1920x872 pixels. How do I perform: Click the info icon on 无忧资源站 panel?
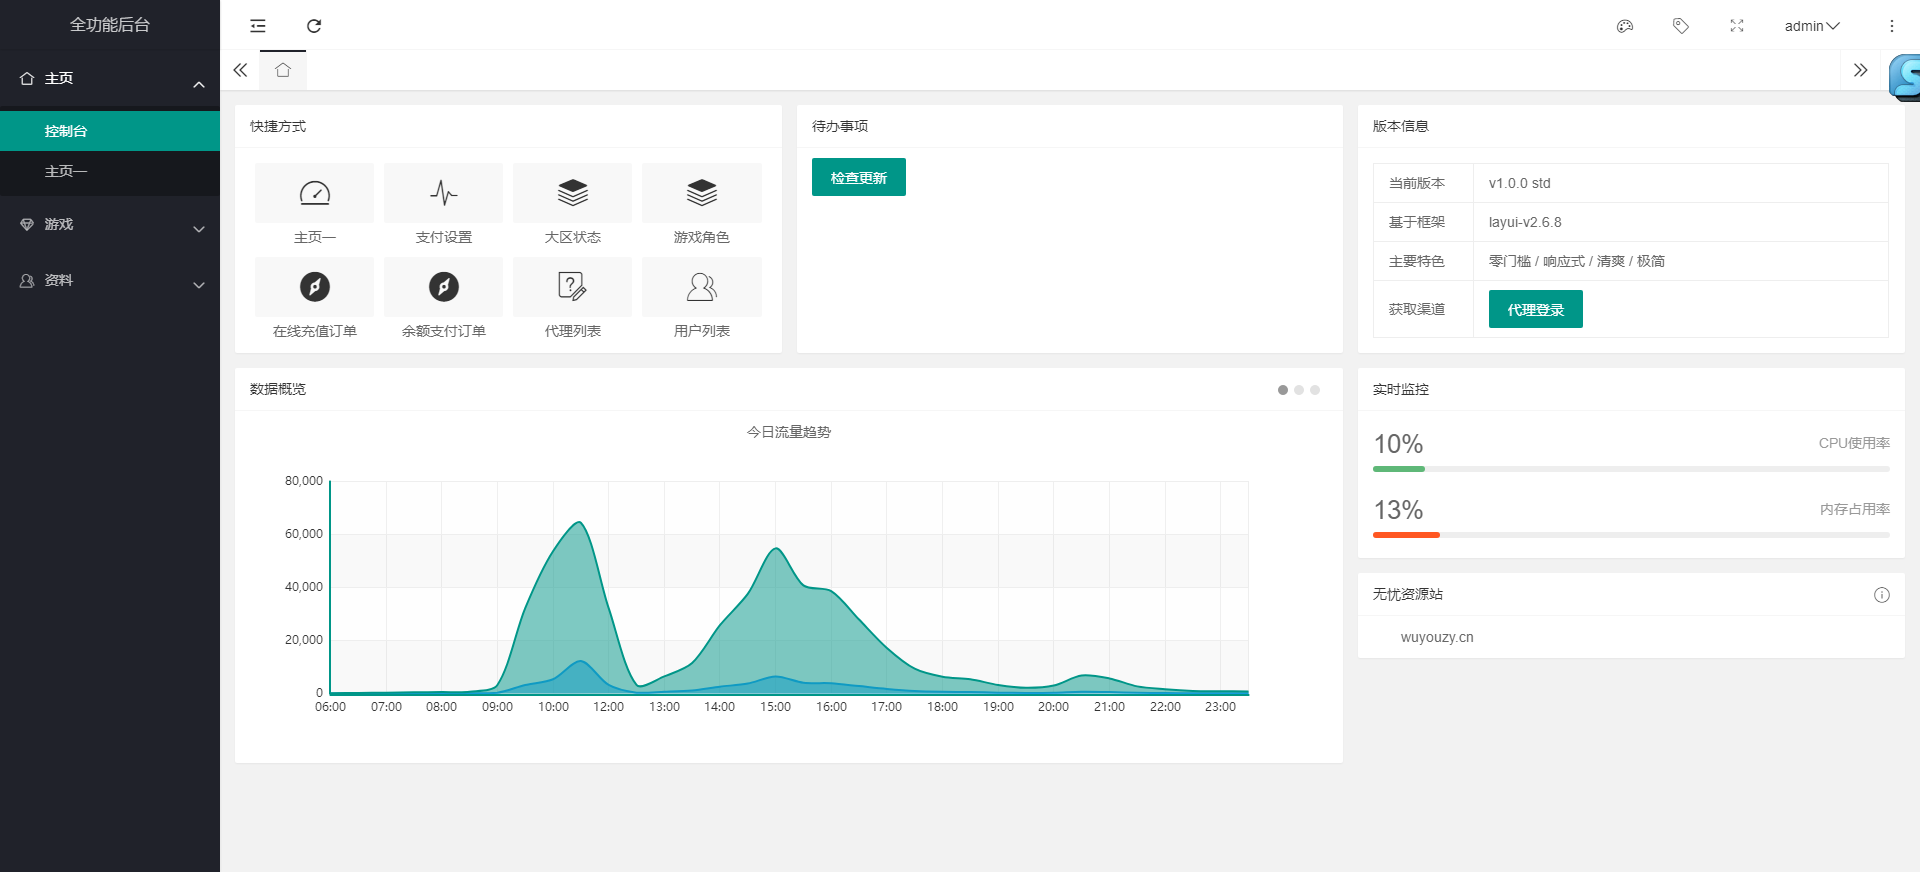pyautogui.click(x=1881, y=595)
